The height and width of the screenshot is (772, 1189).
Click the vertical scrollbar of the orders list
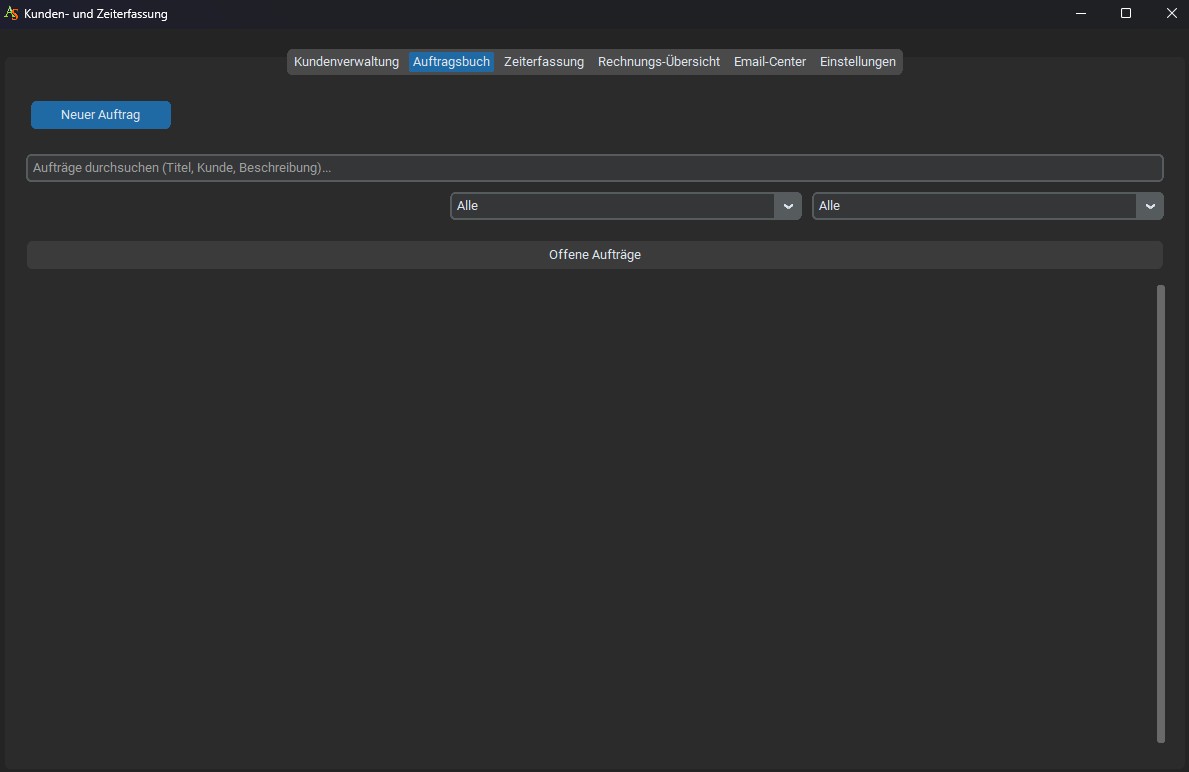1160,513
